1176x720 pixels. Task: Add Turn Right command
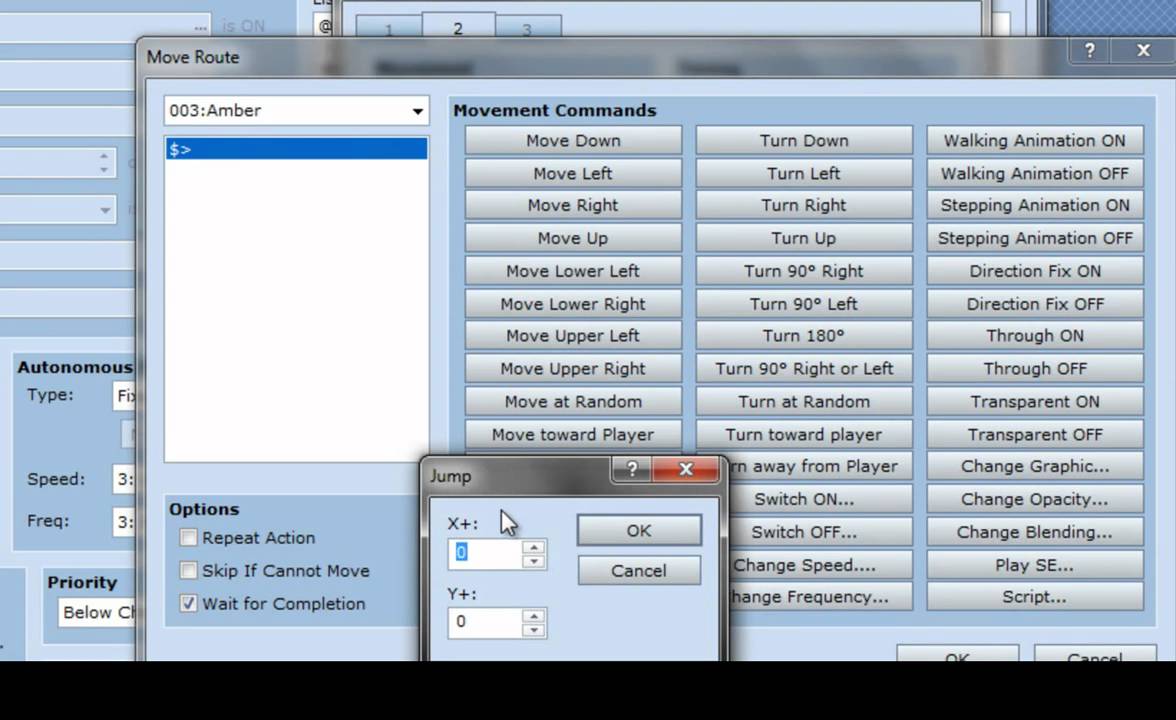click(804, 205)
